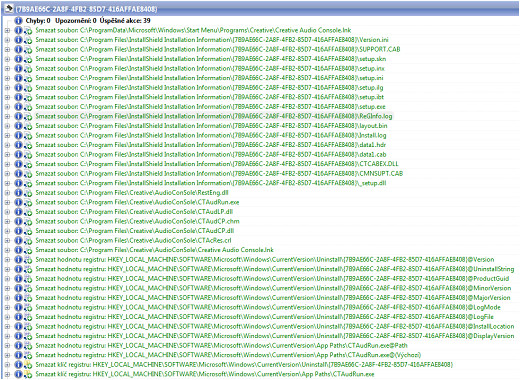The image size is (520, 380).
Task: Select 'Smazat klíč registru' Uninstall key row text
Action: tap(244, 365)
